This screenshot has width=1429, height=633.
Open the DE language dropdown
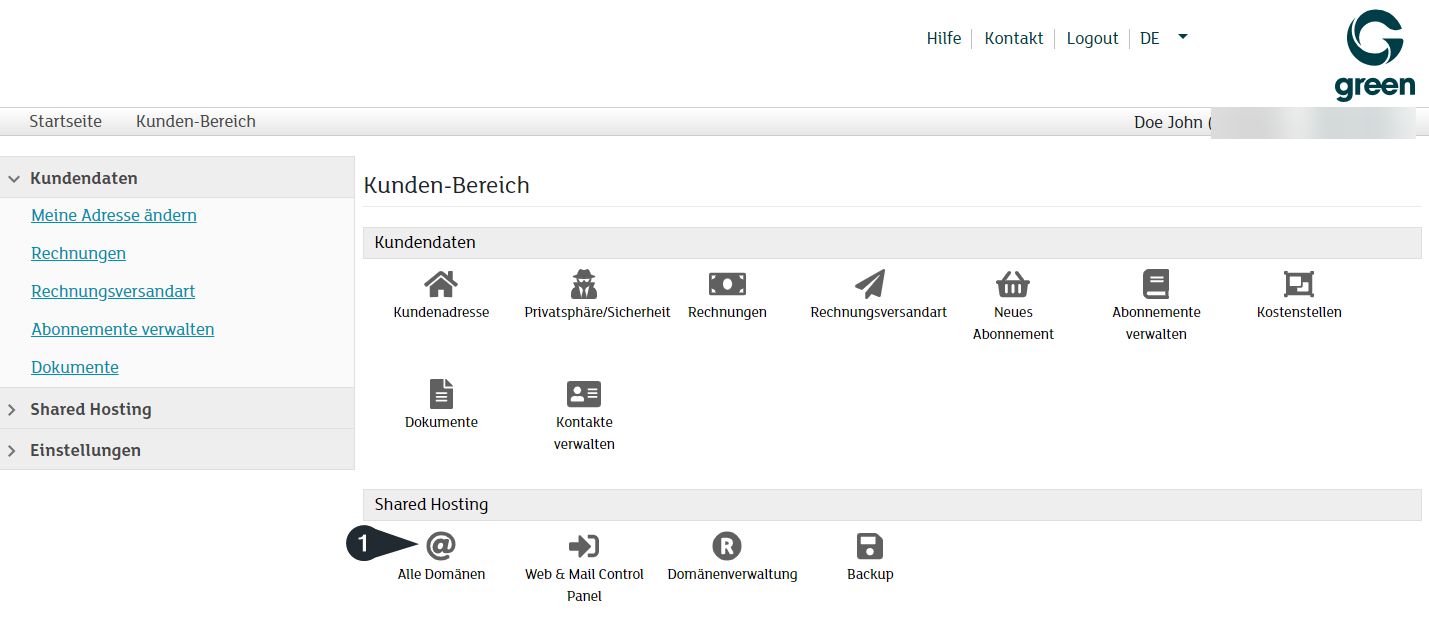(1164, 38)
